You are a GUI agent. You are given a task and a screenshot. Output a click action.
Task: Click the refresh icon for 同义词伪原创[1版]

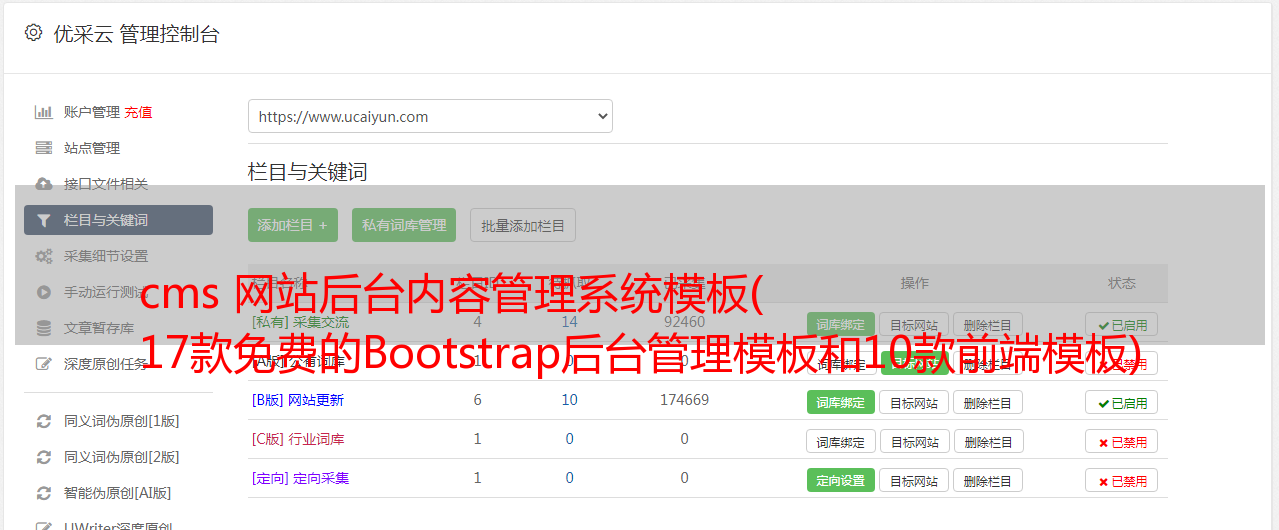pos(43,421)
